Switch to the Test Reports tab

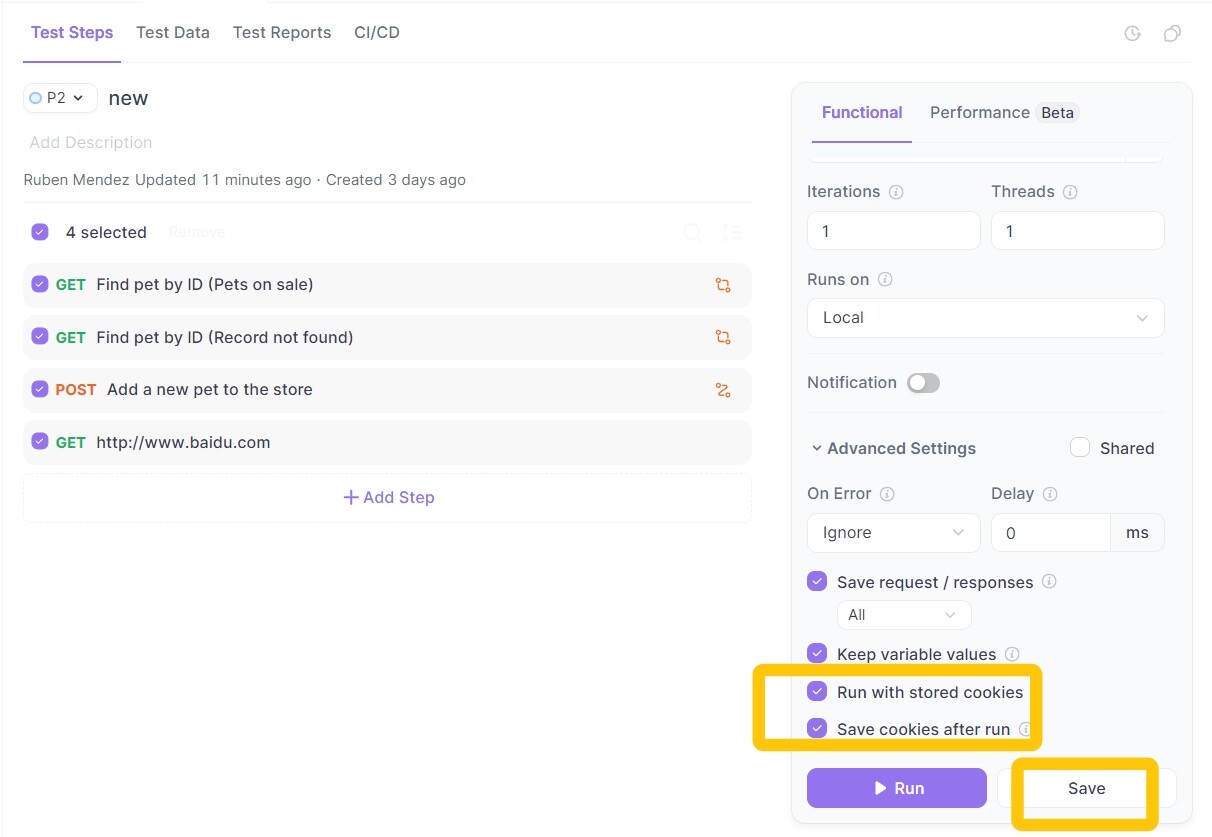click(x=282, y=33)
